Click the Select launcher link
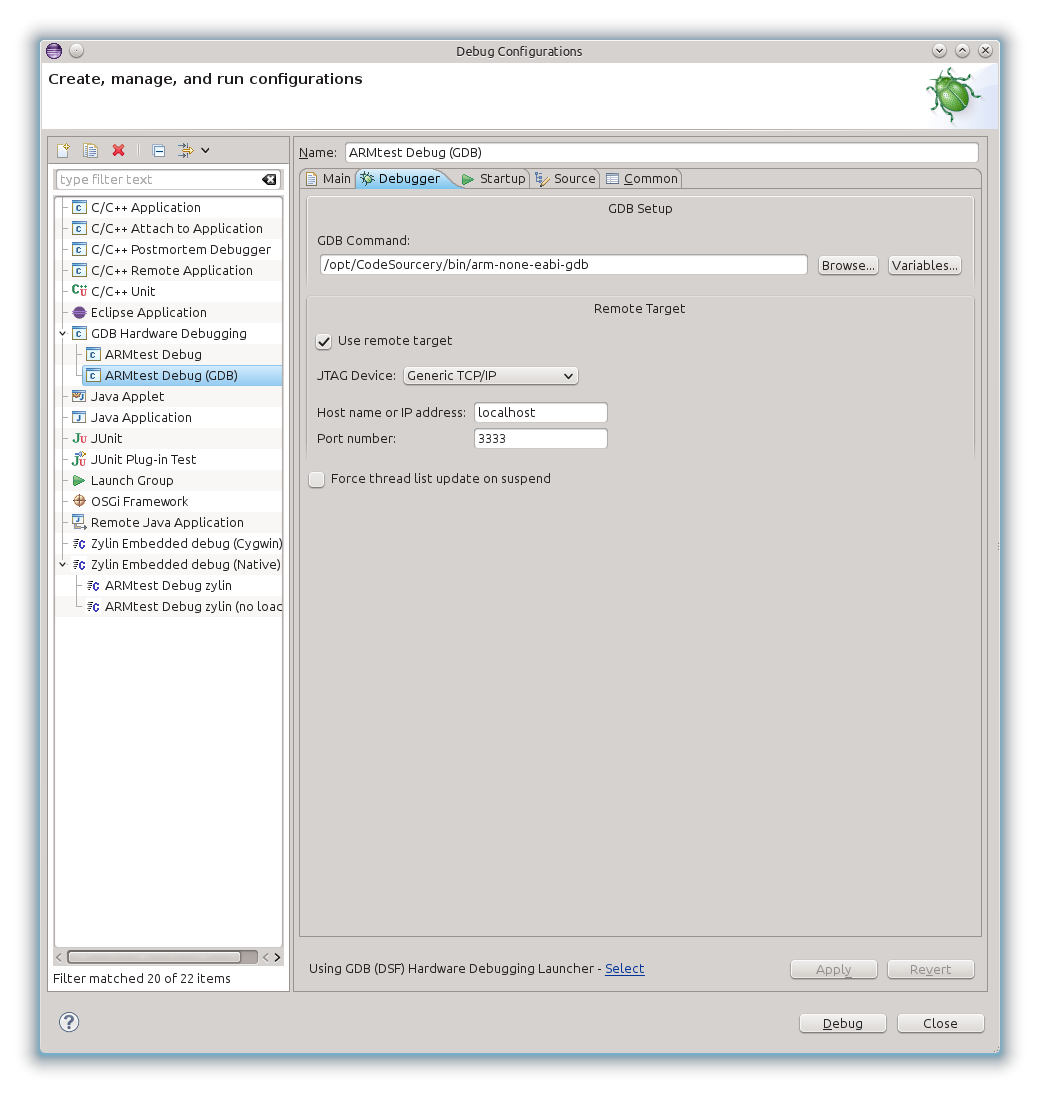Image resolution: width=1040 pixels, height=1093 pixels. tap(624, 968)
